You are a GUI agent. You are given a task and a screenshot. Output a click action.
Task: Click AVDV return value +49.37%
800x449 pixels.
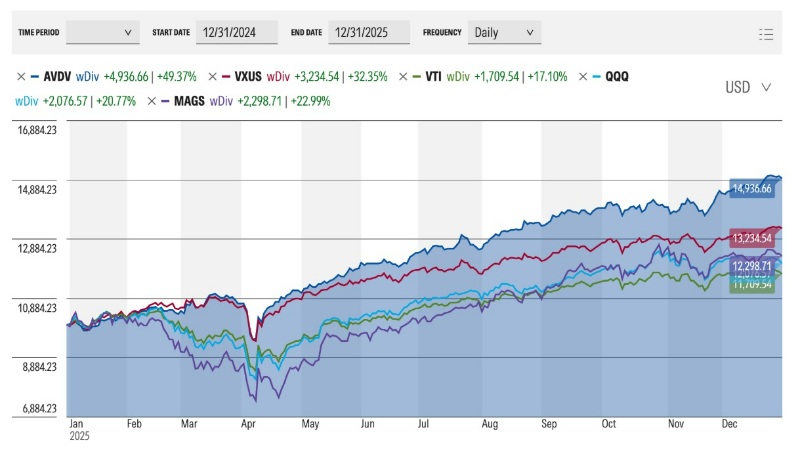(177, 77)
